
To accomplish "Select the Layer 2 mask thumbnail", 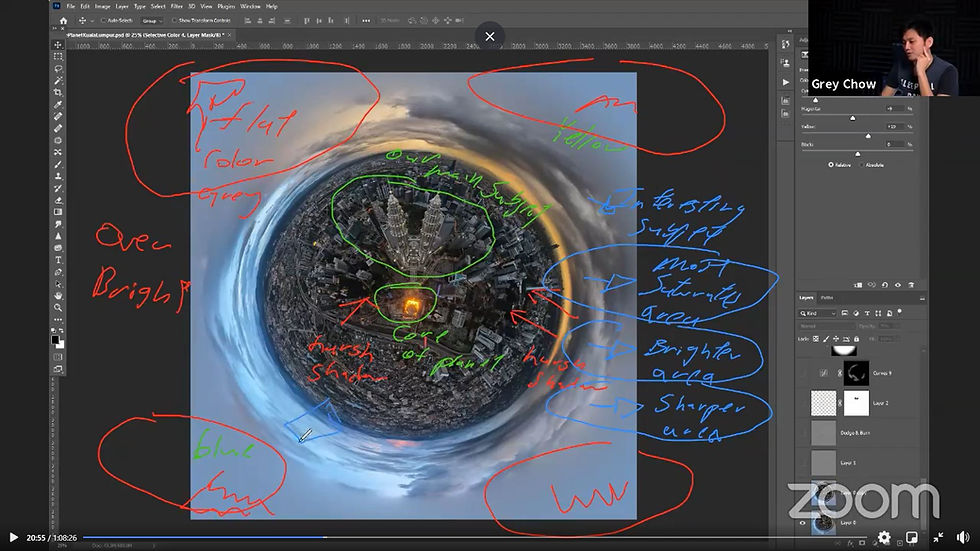I will tap(856, 403).
